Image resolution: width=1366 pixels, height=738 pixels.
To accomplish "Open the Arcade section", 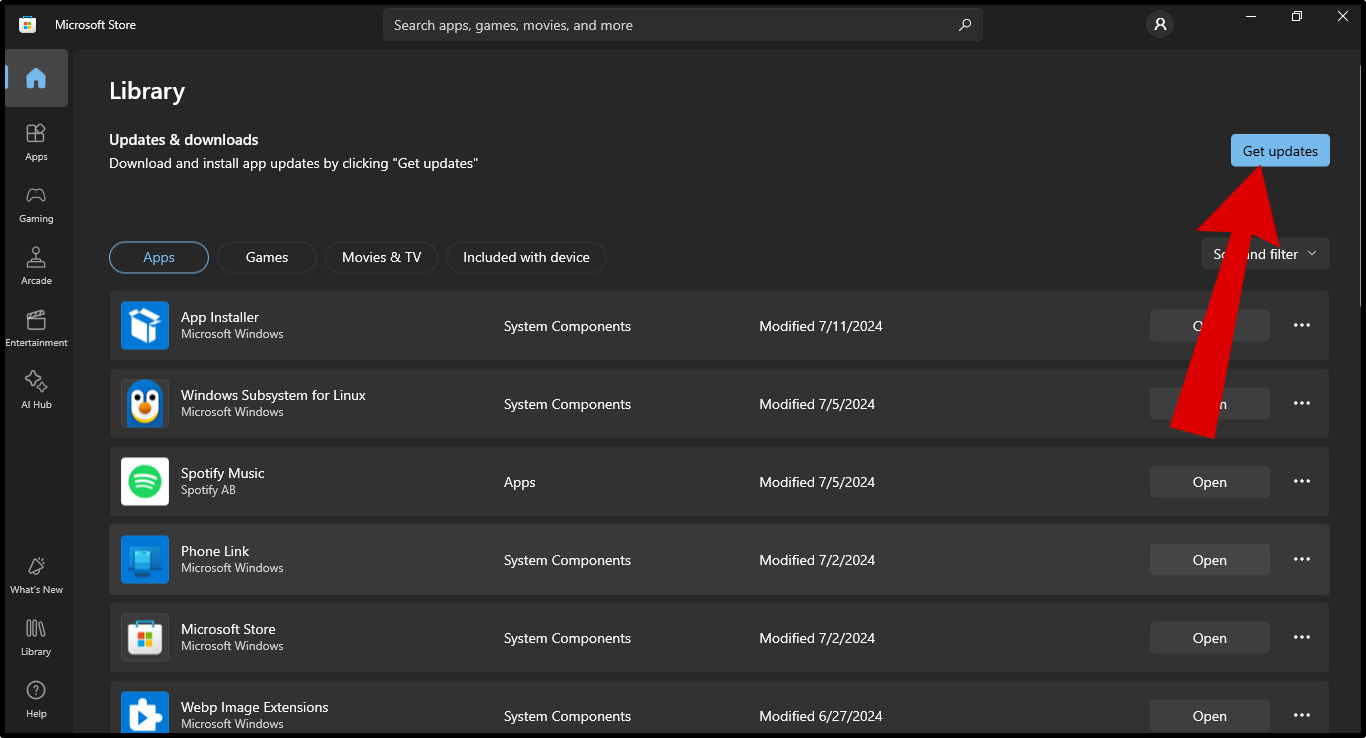I will click(x=36, y=265).
